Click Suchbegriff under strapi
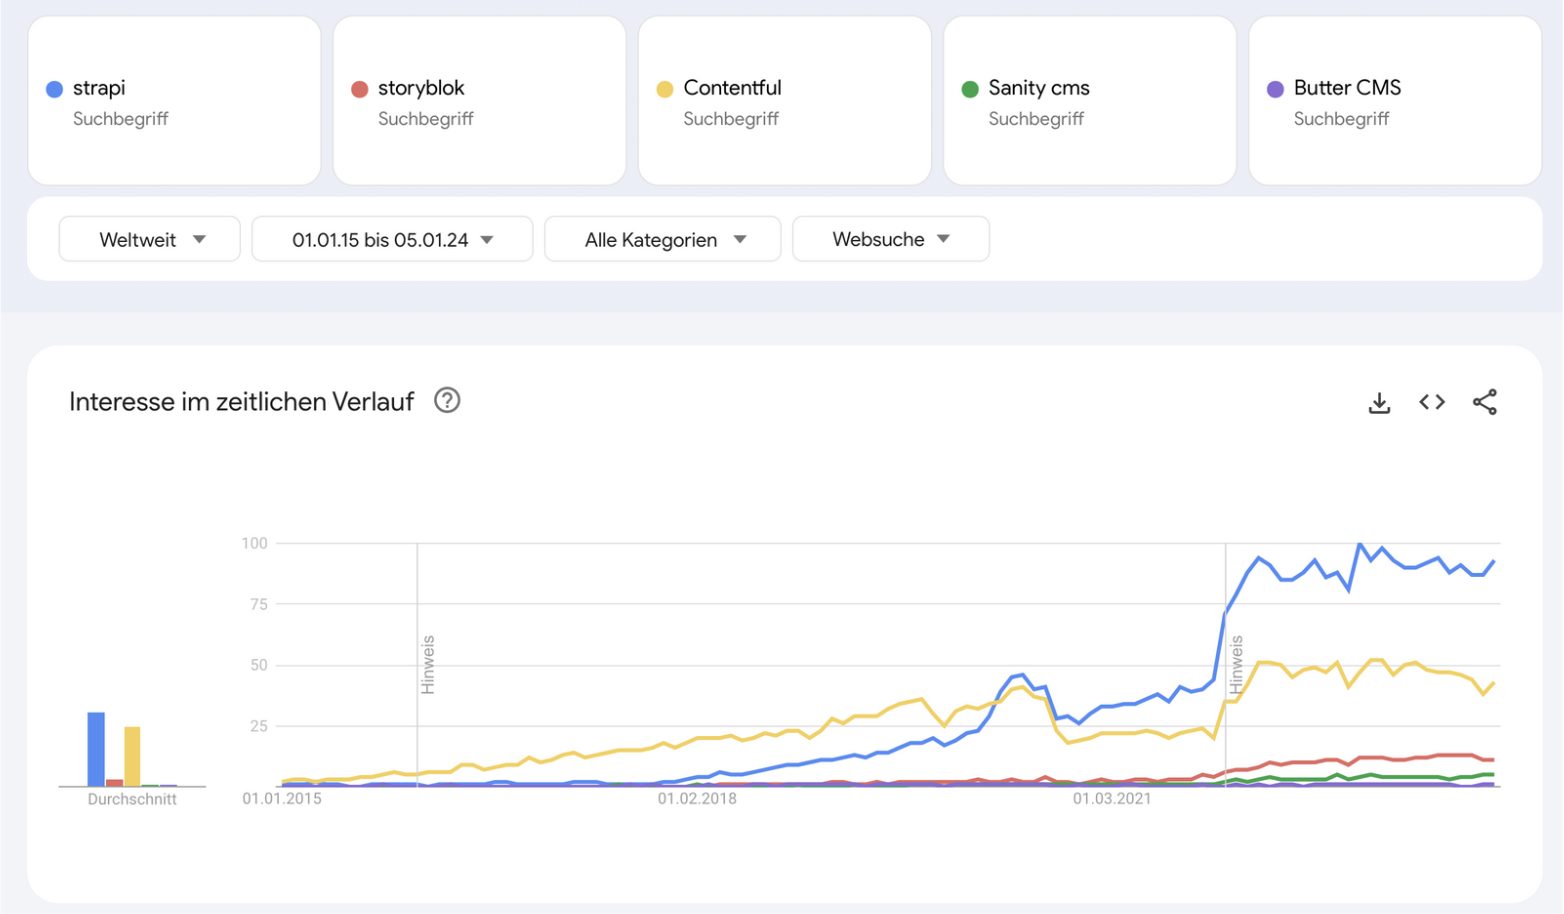Viewport: 1564px width, 914px height. tap(120, 119)
